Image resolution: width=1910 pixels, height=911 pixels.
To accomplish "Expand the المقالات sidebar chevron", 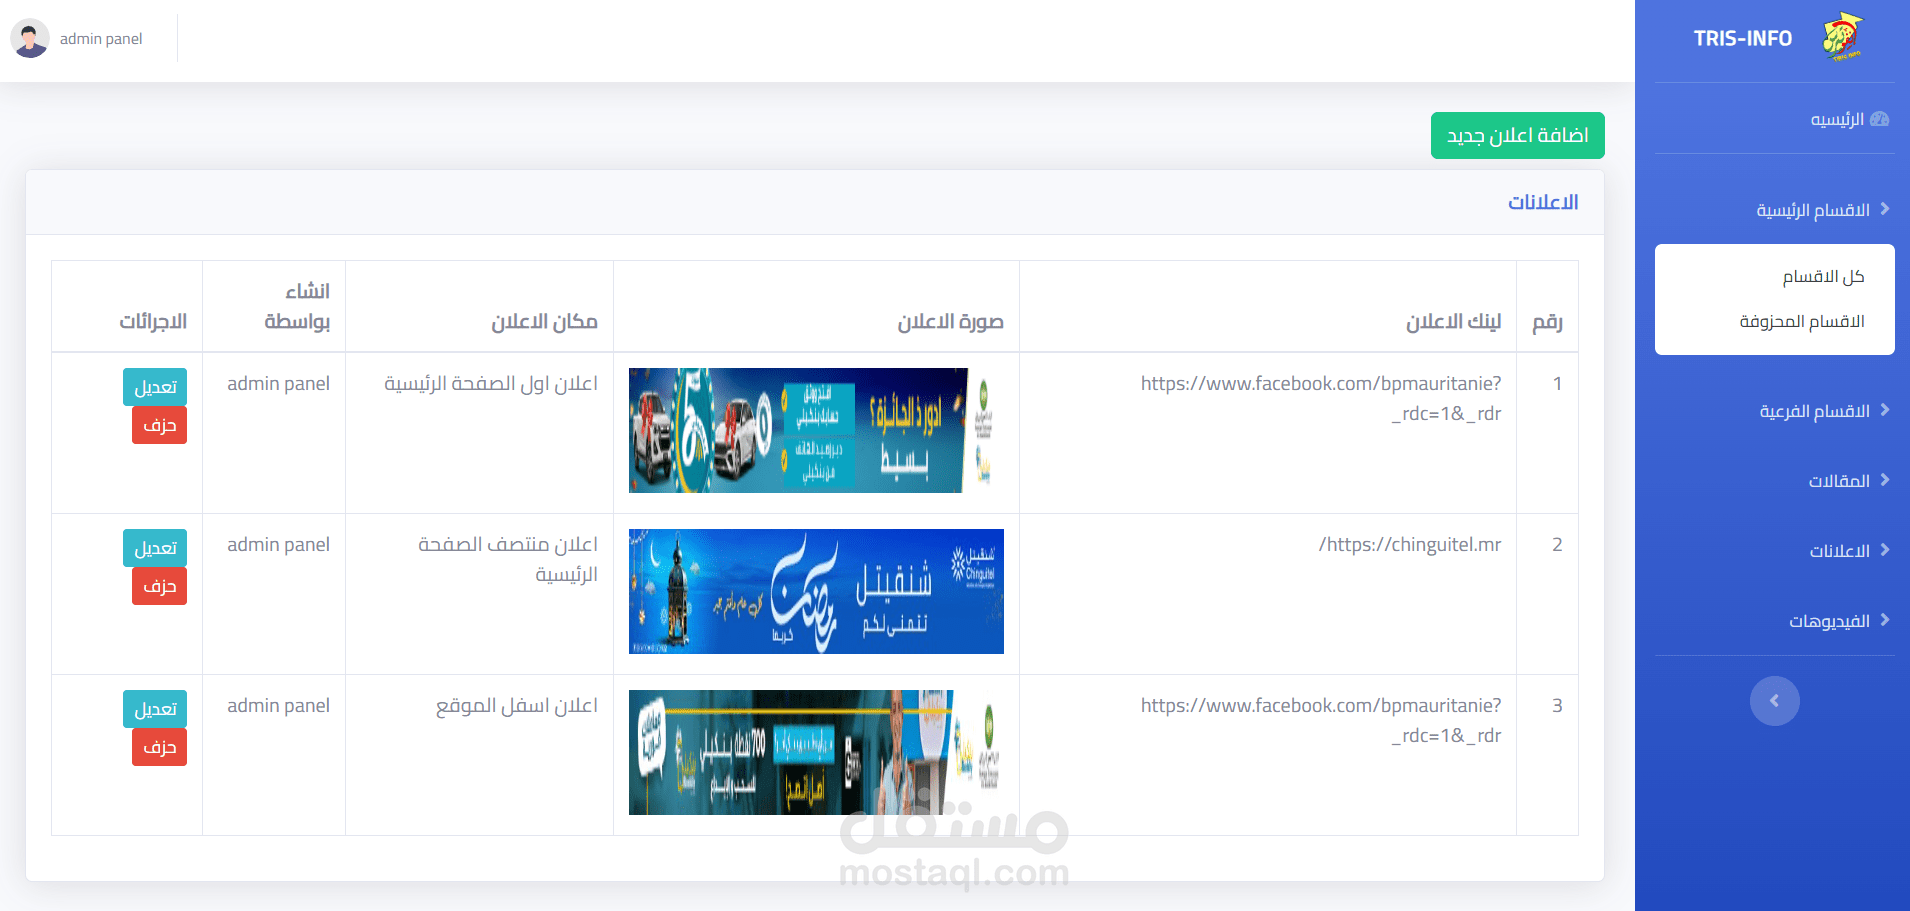I will [1885, 480].
